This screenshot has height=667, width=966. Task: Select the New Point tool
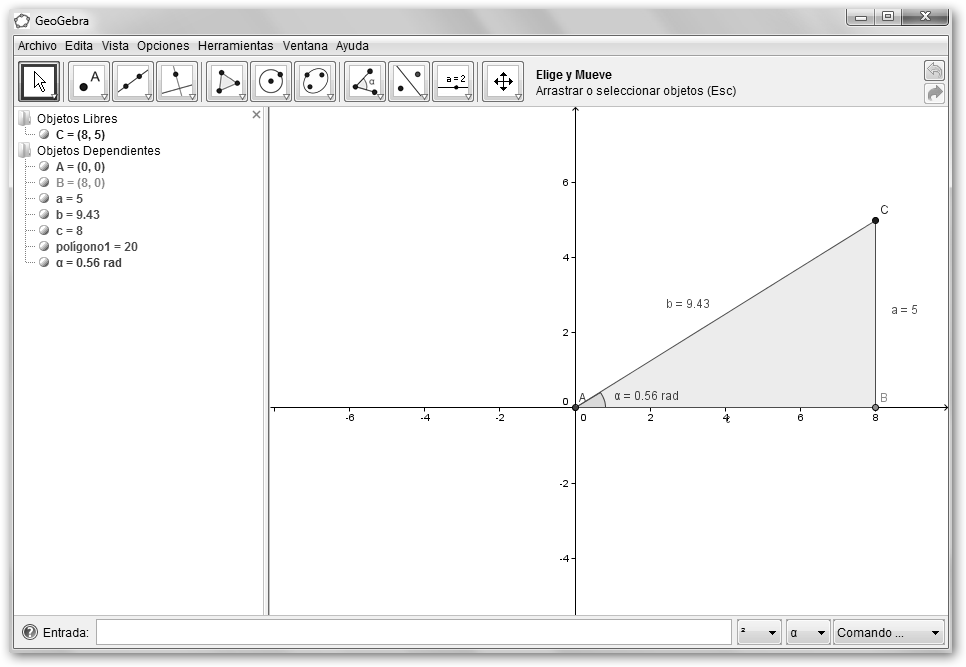89,82
